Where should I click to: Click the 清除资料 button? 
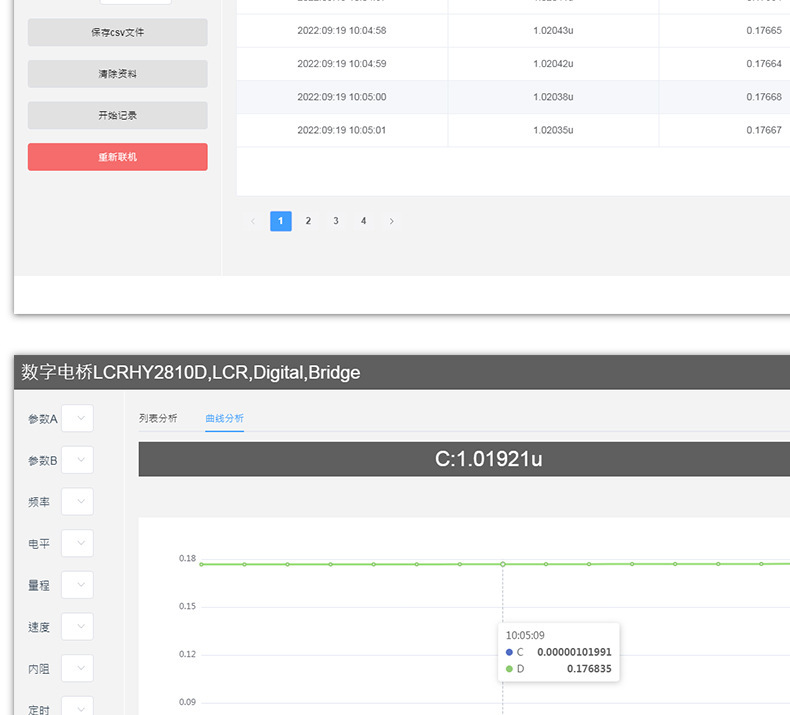tap(117, 74)
